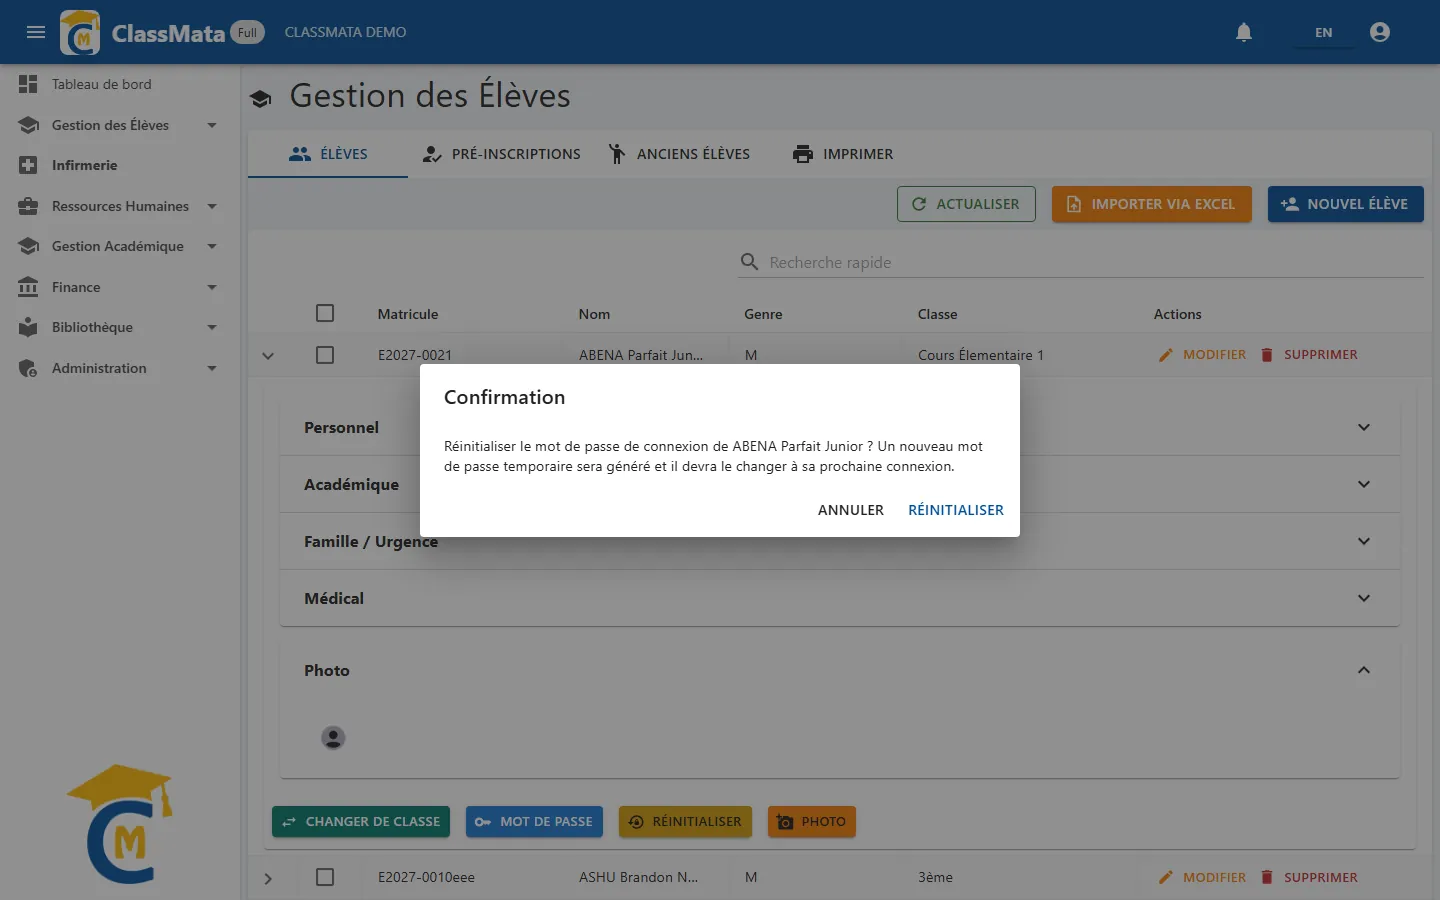Screen dimensions: 1440x900
Task: Expand the Personnel panel chevron
Action: pyautogui.click(x=1364, y=427)
